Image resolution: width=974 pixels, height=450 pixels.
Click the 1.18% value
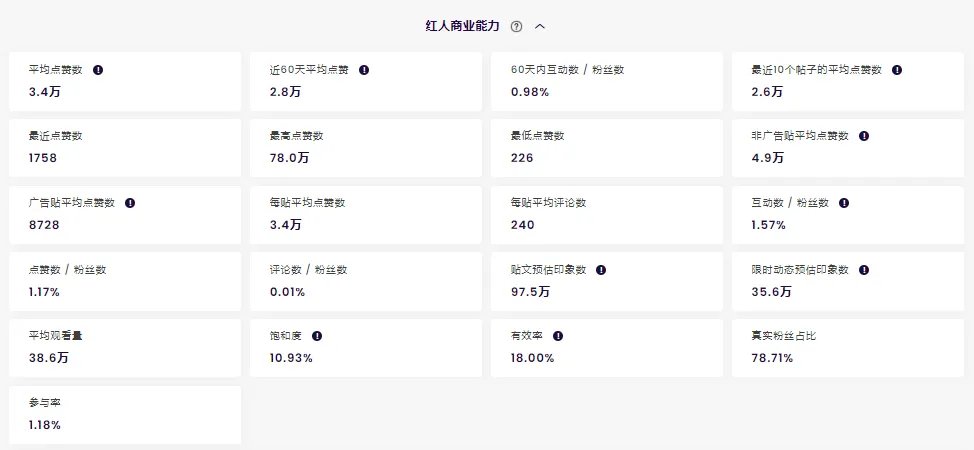[x=45, y=425]
